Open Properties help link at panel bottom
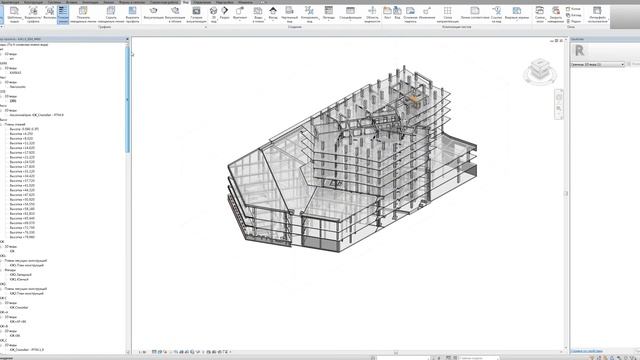This screenshot has height=360, width=640. (586, 351)
